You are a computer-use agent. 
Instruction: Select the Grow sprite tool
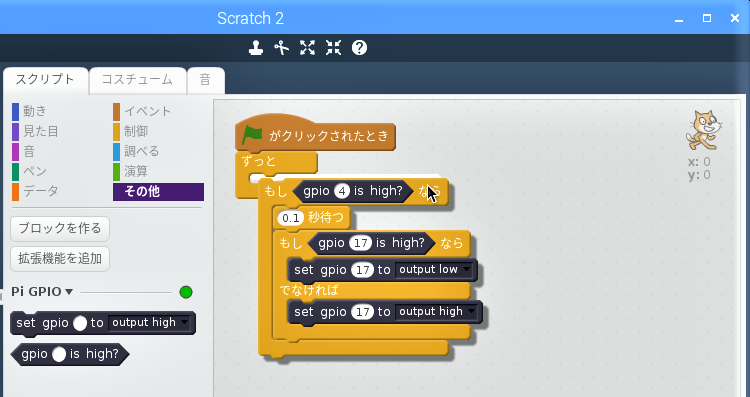pos(308,48)
